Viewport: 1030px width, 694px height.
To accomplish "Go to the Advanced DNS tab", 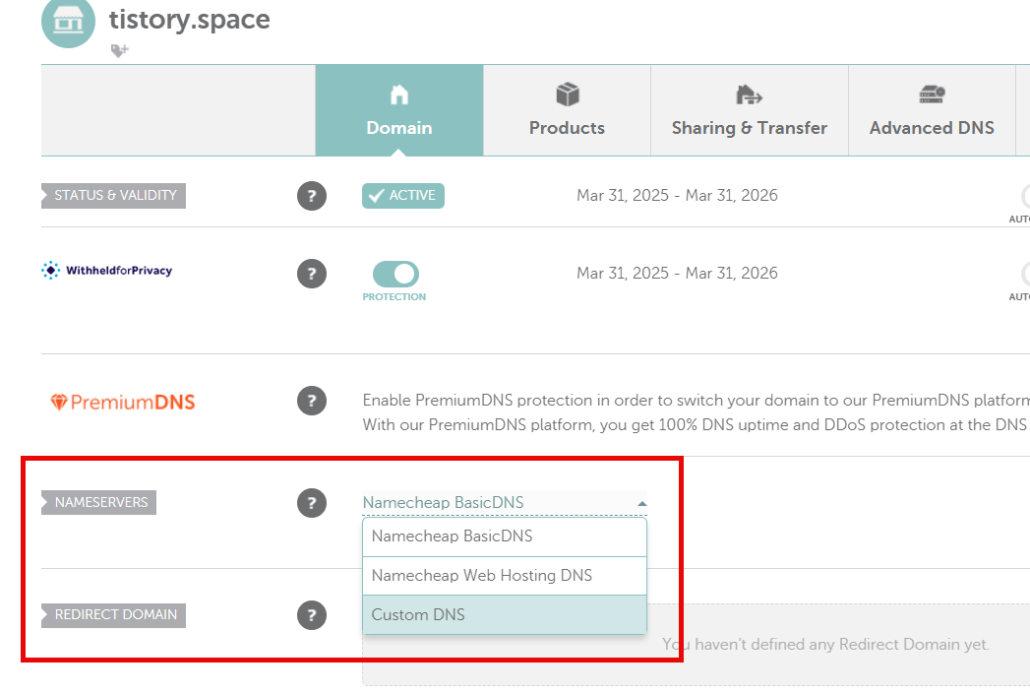I will pos(931,110).
